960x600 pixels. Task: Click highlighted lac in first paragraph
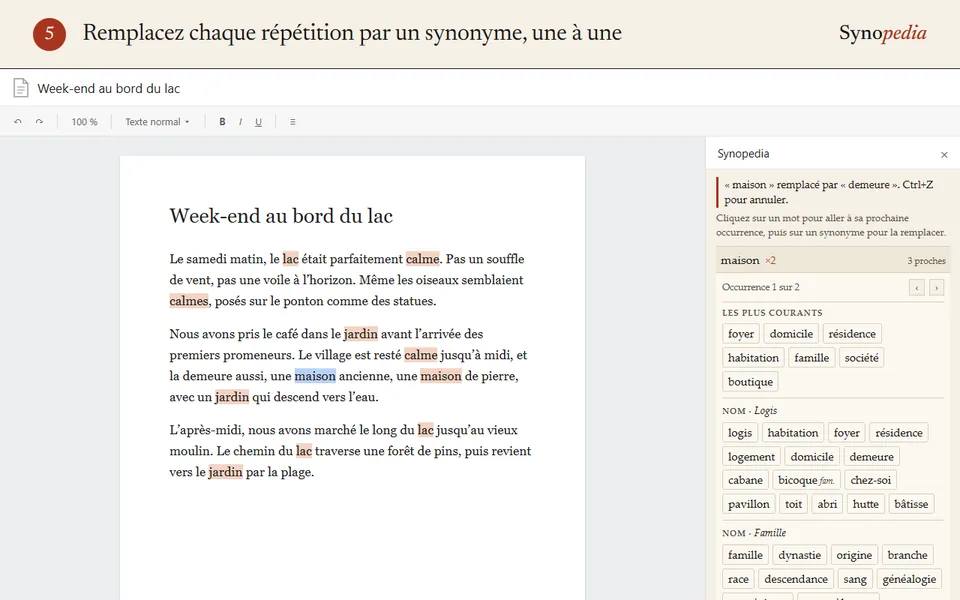[x=290, y=259]
